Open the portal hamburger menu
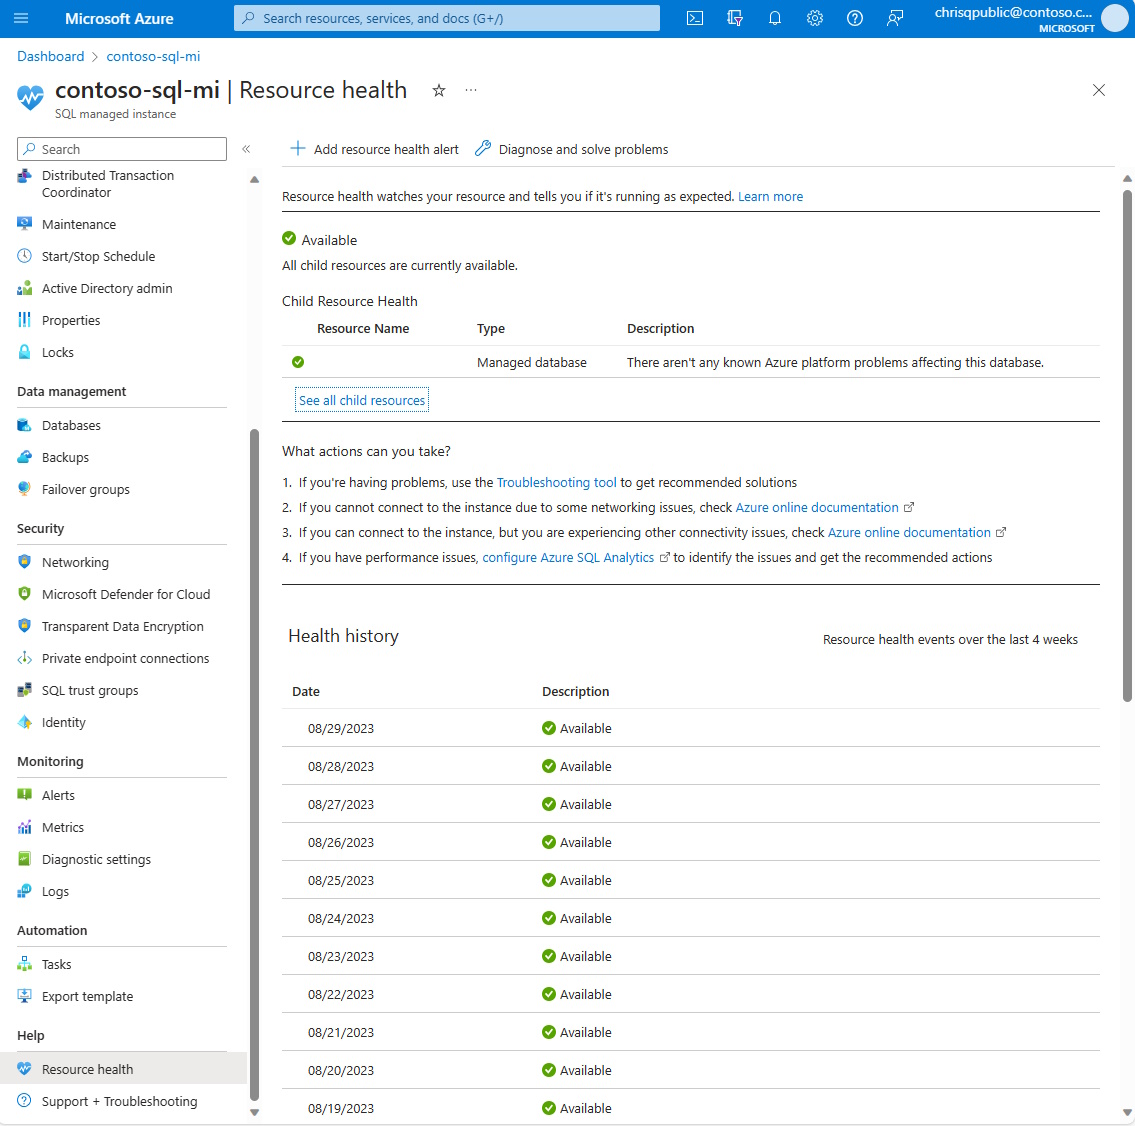This screenshot has width=1135, height=1126. pos(21,17)
